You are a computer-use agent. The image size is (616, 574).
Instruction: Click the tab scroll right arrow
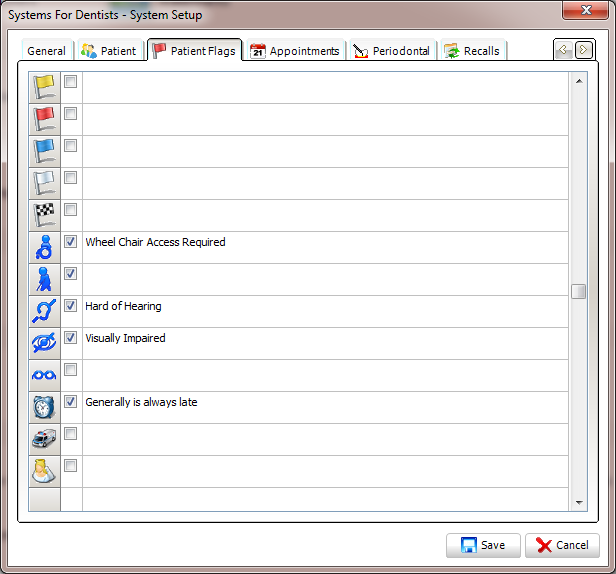(x=583, y=50)
